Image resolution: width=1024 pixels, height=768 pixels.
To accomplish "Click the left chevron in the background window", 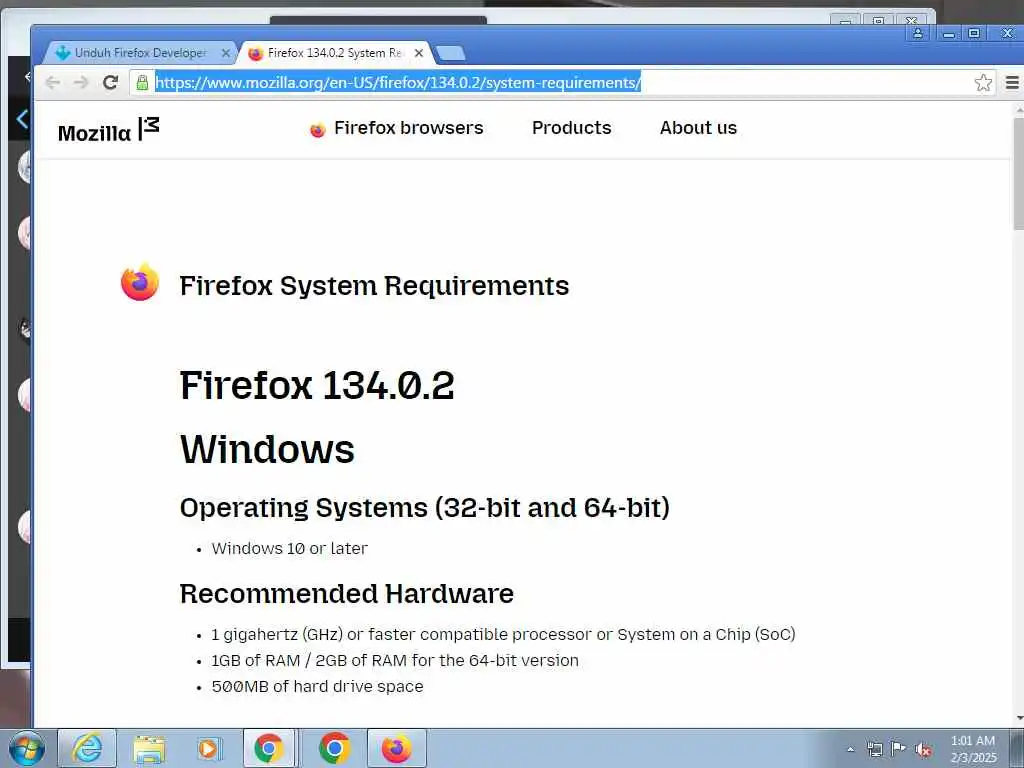I will tap(22, 120).
